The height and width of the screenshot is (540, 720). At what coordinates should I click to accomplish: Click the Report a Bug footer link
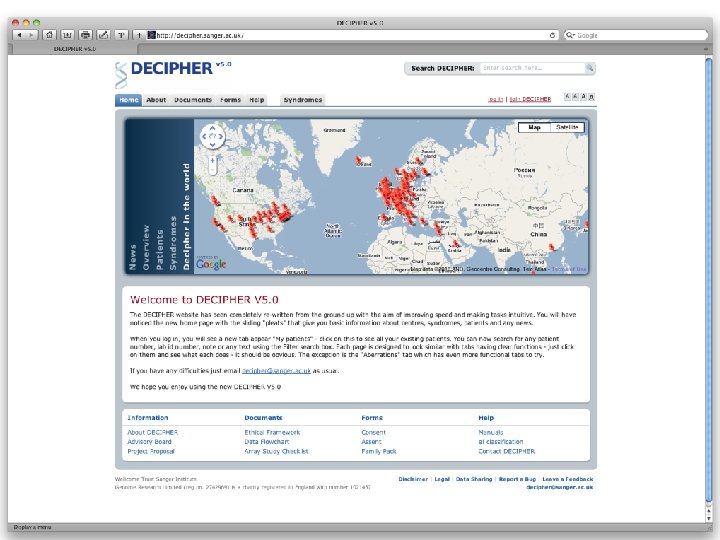click(517, 479)
